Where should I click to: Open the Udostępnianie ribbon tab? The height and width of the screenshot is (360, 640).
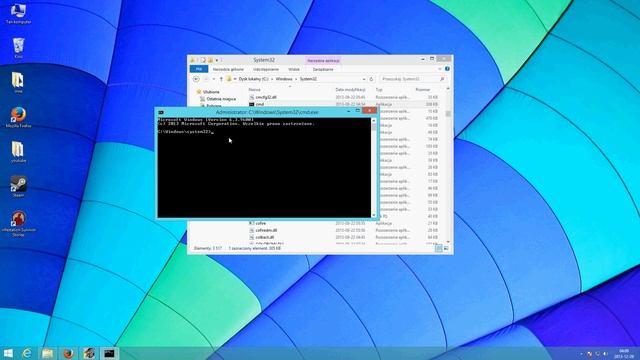tap(266, 69)
